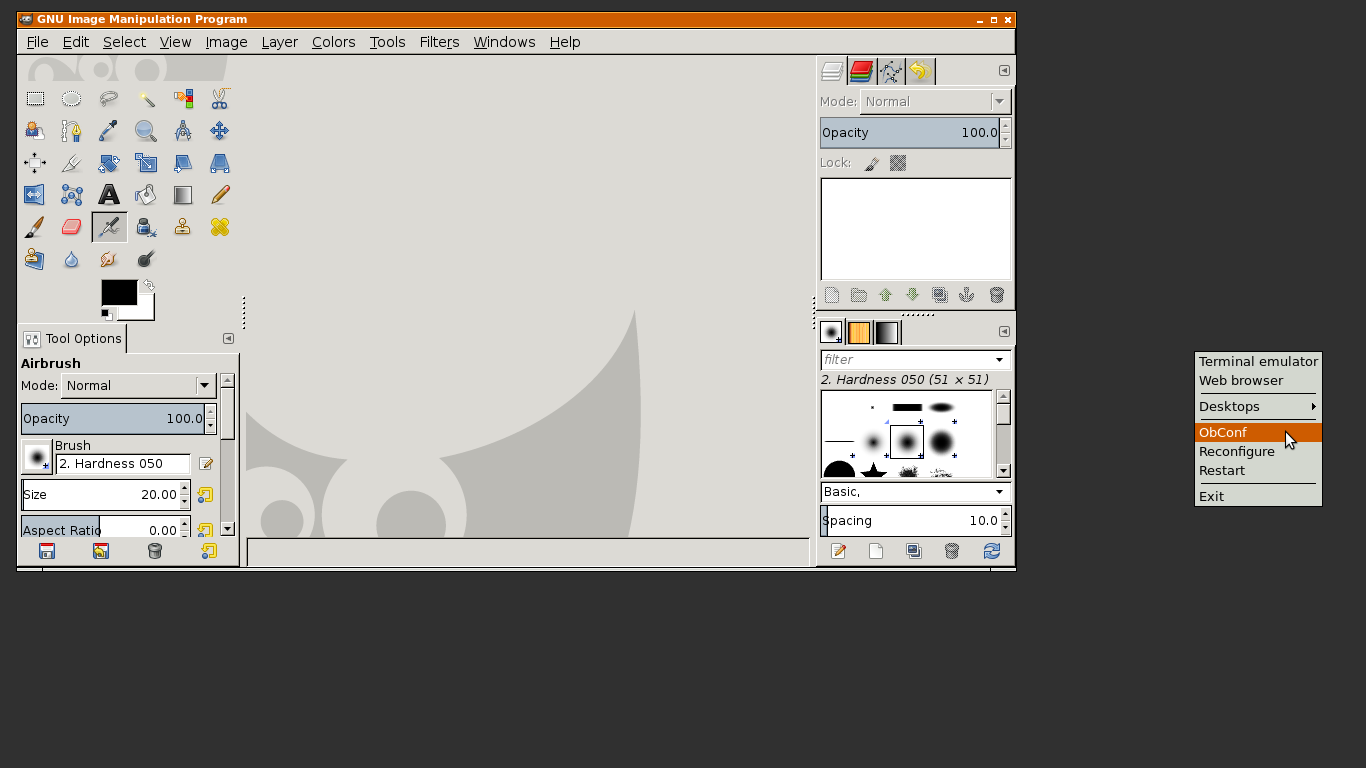Viewport: 1366px width, 768px height.
Task: Save the tool preset in Tool Options
Action: pyautogui.click(x=47, y=551)
